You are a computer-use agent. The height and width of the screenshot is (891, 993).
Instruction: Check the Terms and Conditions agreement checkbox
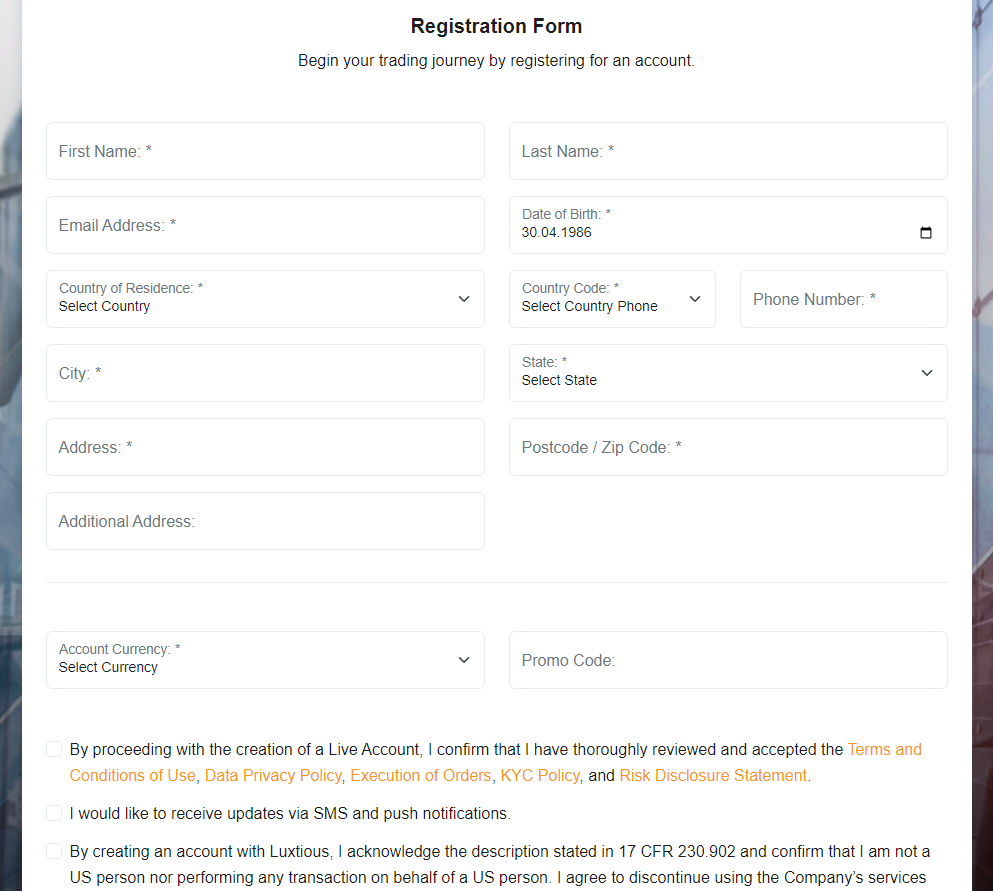[53, 748]
